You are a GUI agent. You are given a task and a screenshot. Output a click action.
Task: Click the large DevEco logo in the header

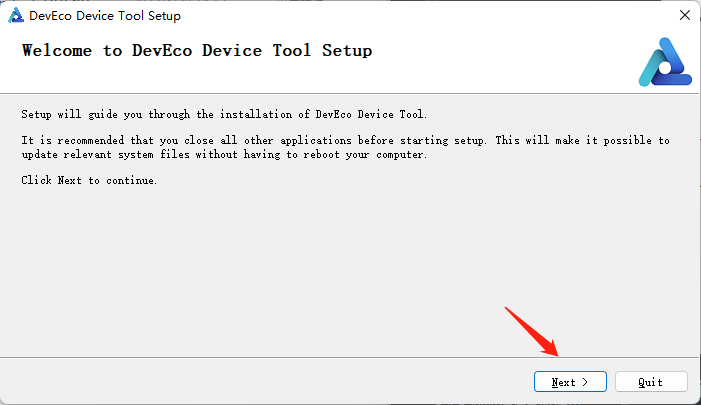point(664,62)
